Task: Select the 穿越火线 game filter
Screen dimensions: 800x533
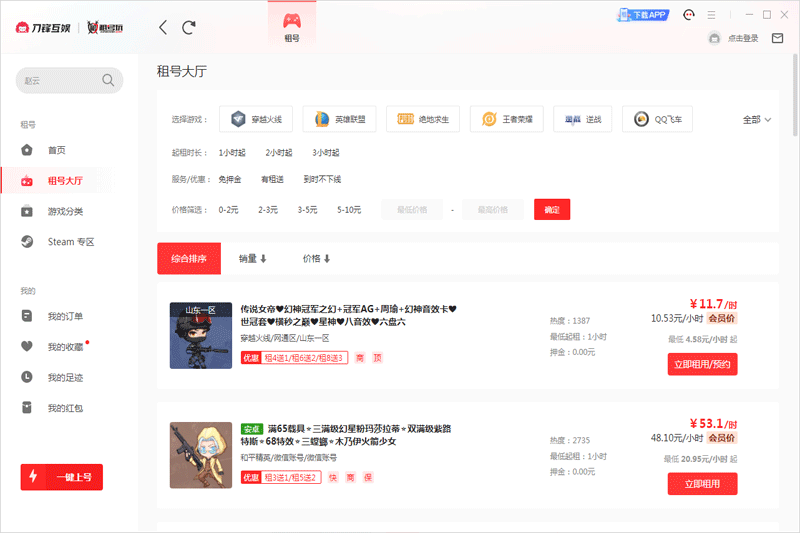Action: pos(256,119)
